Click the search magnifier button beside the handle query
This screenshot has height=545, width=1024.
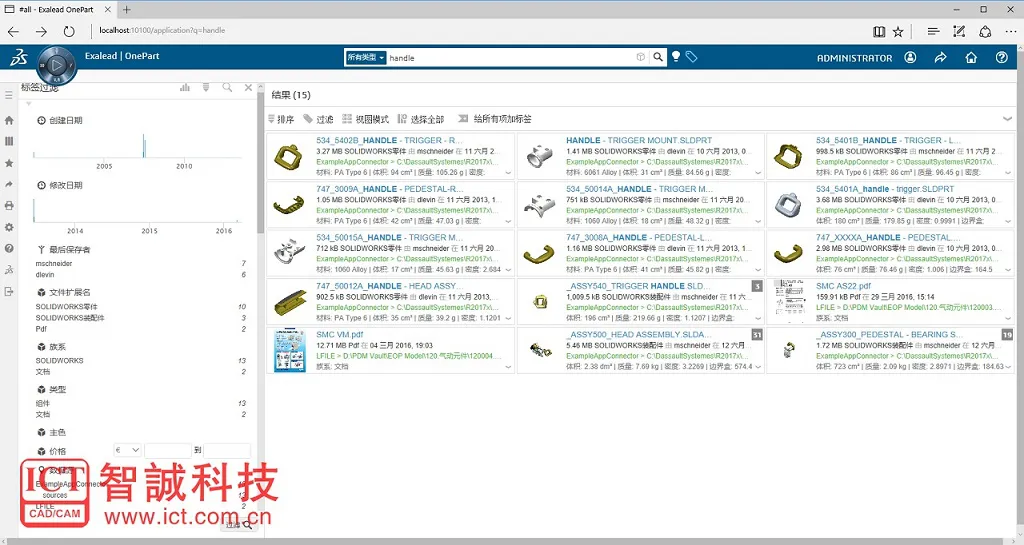pos(658,58)
